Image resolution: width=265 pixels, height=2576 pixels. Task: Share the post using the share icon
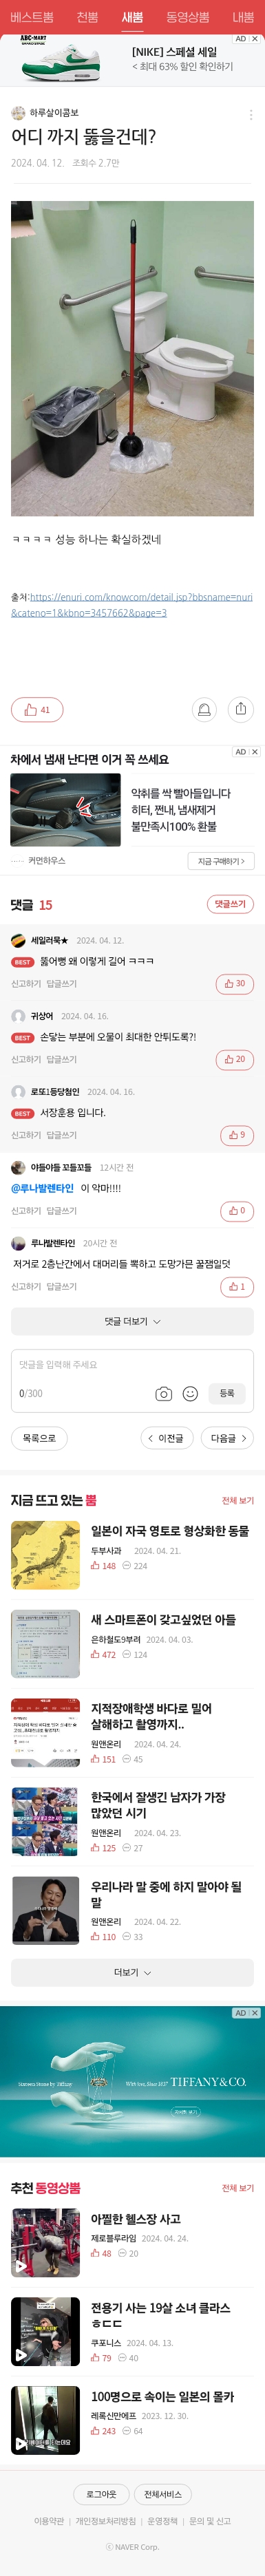click(241, 709)
